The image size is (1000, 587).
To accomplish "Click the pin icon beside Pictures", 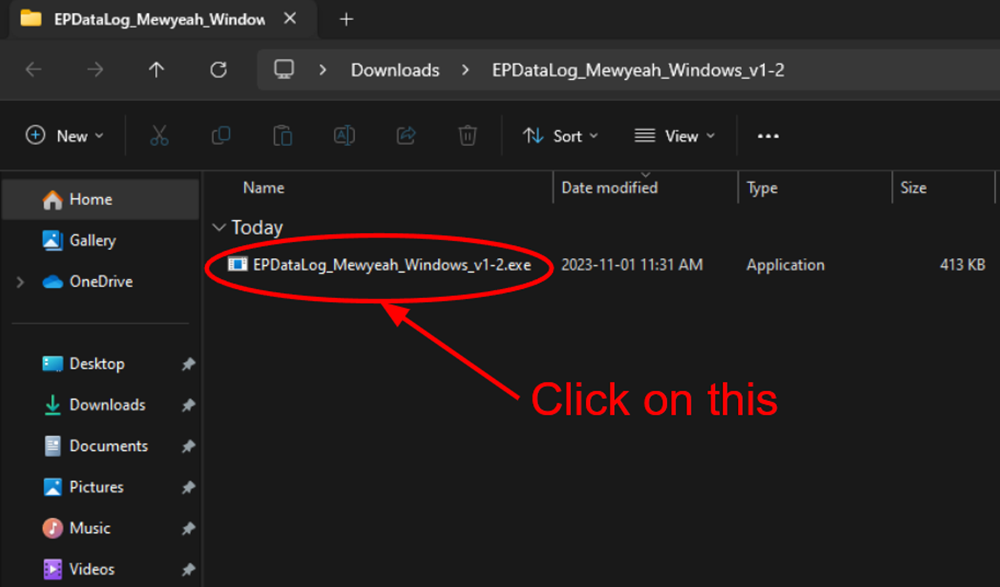I will click(x=188, y=487).
